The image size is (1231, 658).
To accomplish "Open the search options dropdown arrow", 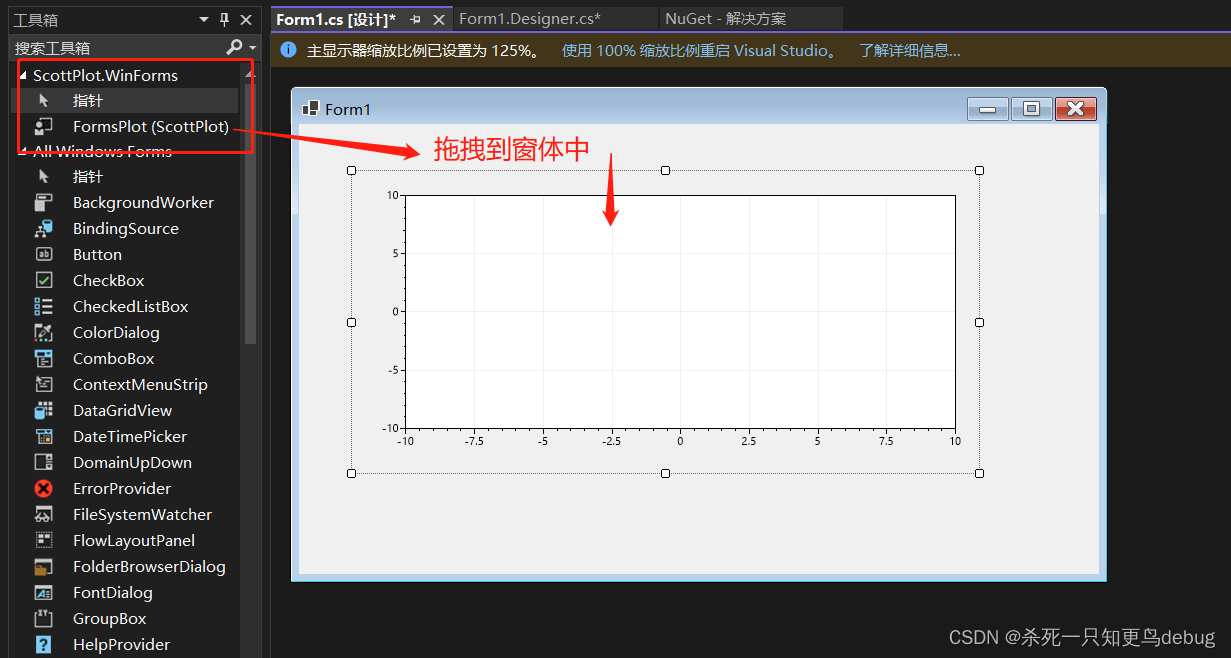I will [x=253, y=48].
